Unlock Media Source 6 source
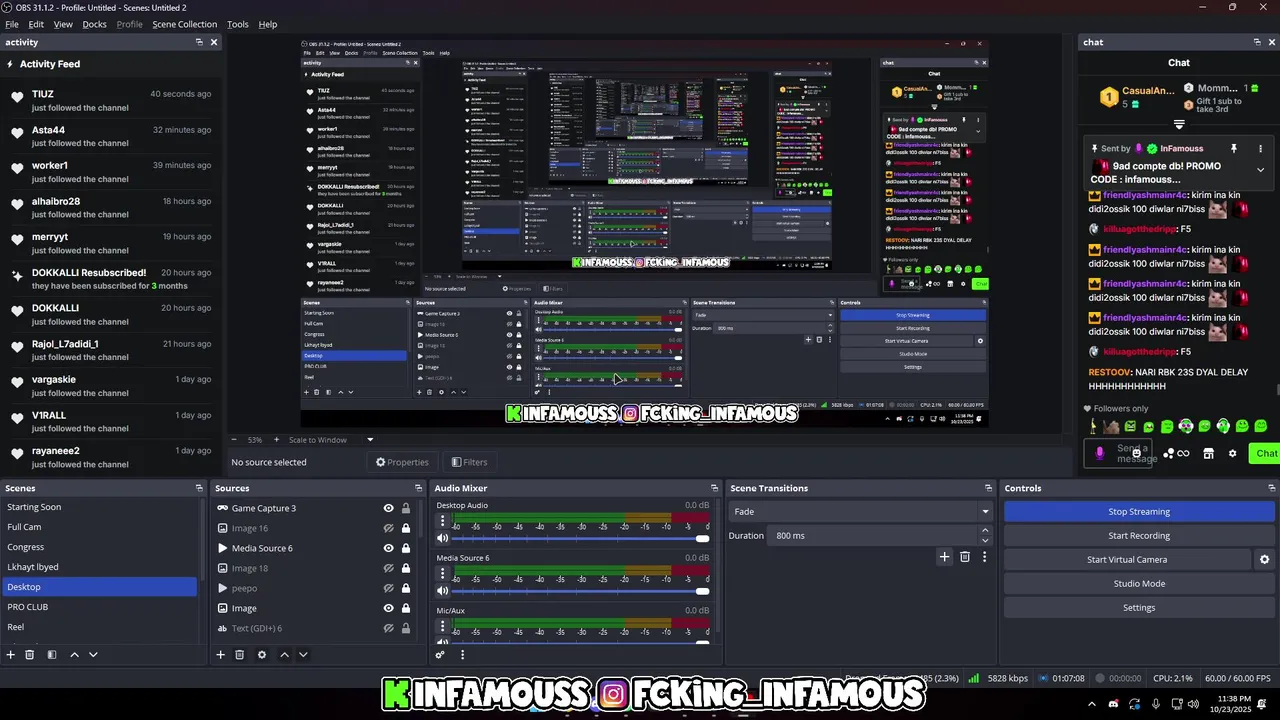This screenshot has width=1280, height=720. pyautogui.click(x=405, y=548)
